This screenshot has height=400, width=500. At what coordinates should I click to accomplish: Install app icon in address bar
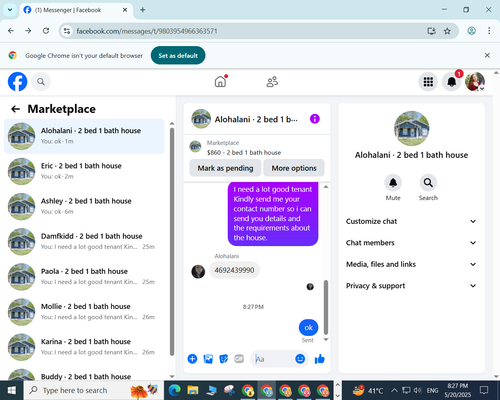[x=431, y=31]
